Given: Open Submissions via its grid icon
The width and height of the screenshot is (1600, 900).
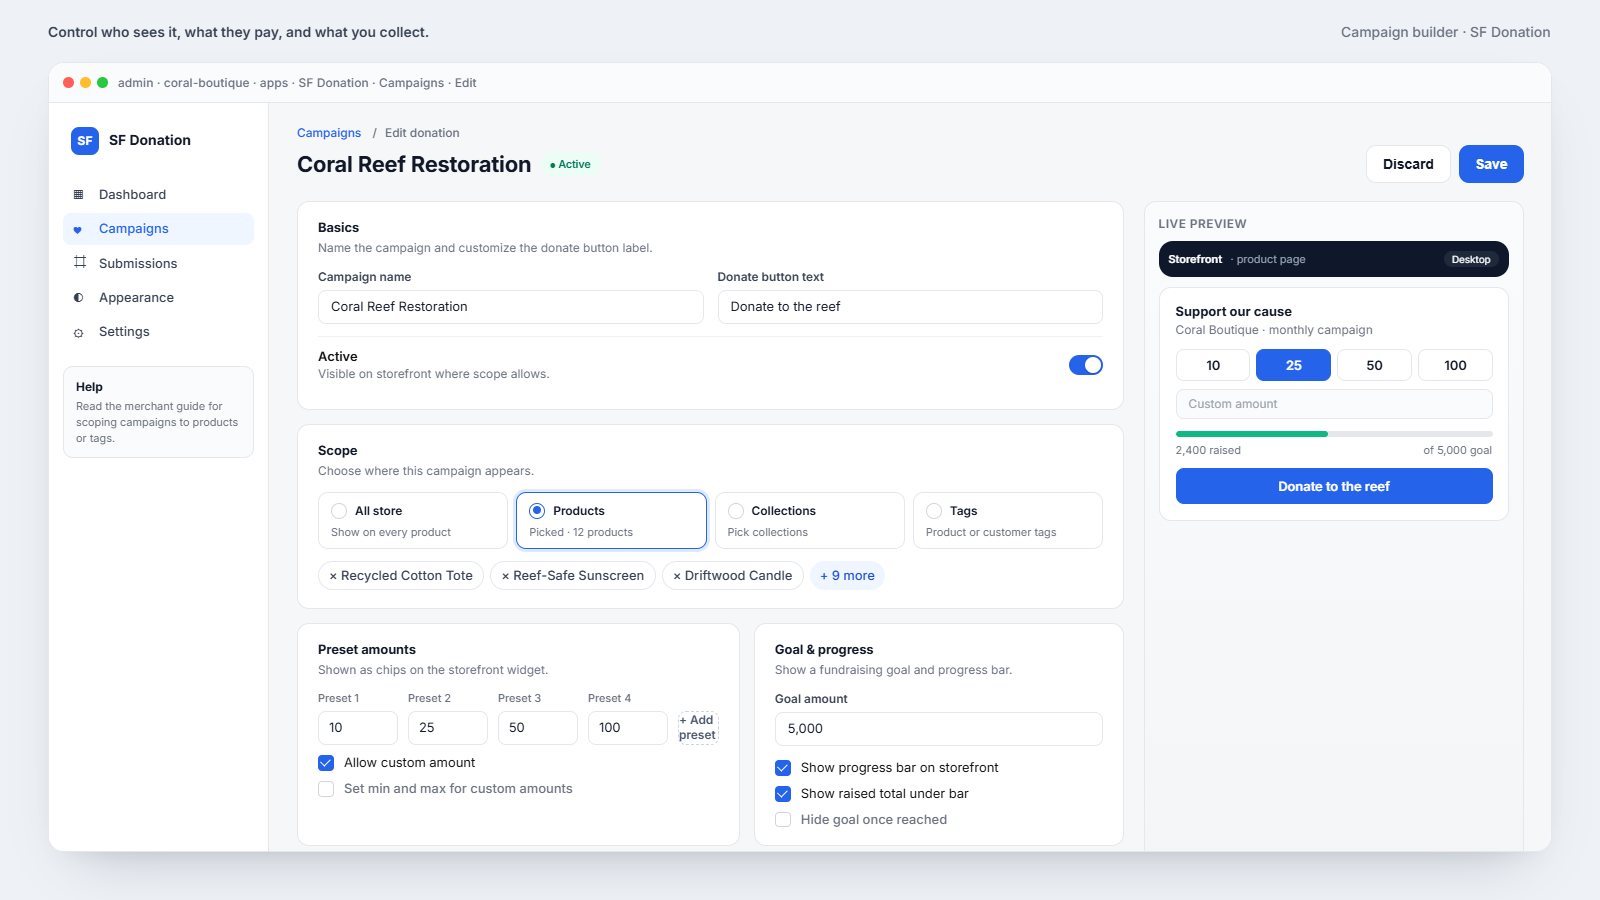Looking at the screenshot, I should pyautogui.click(x=79, y=263).
